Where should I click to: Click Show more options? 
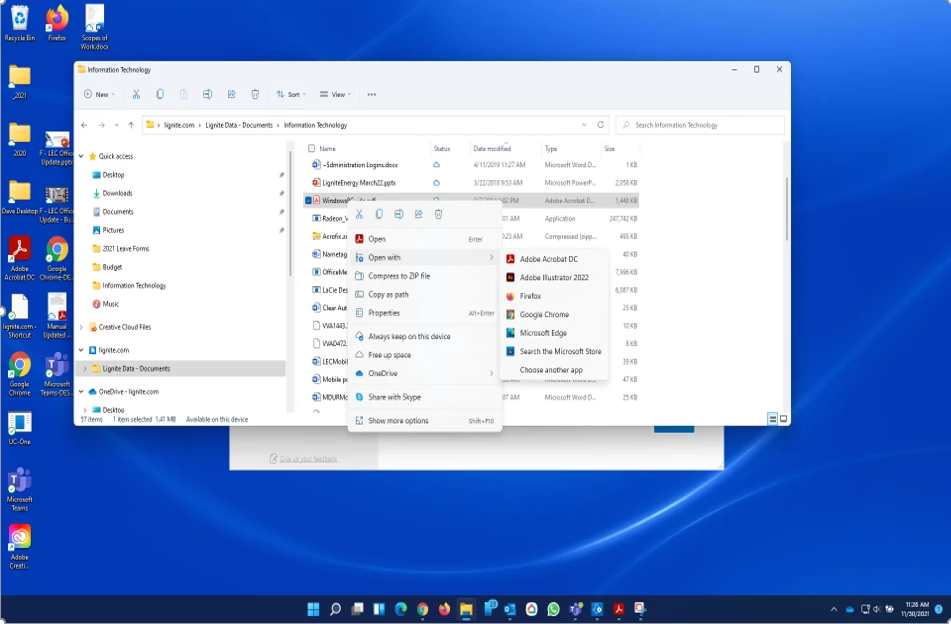(425, 421)
